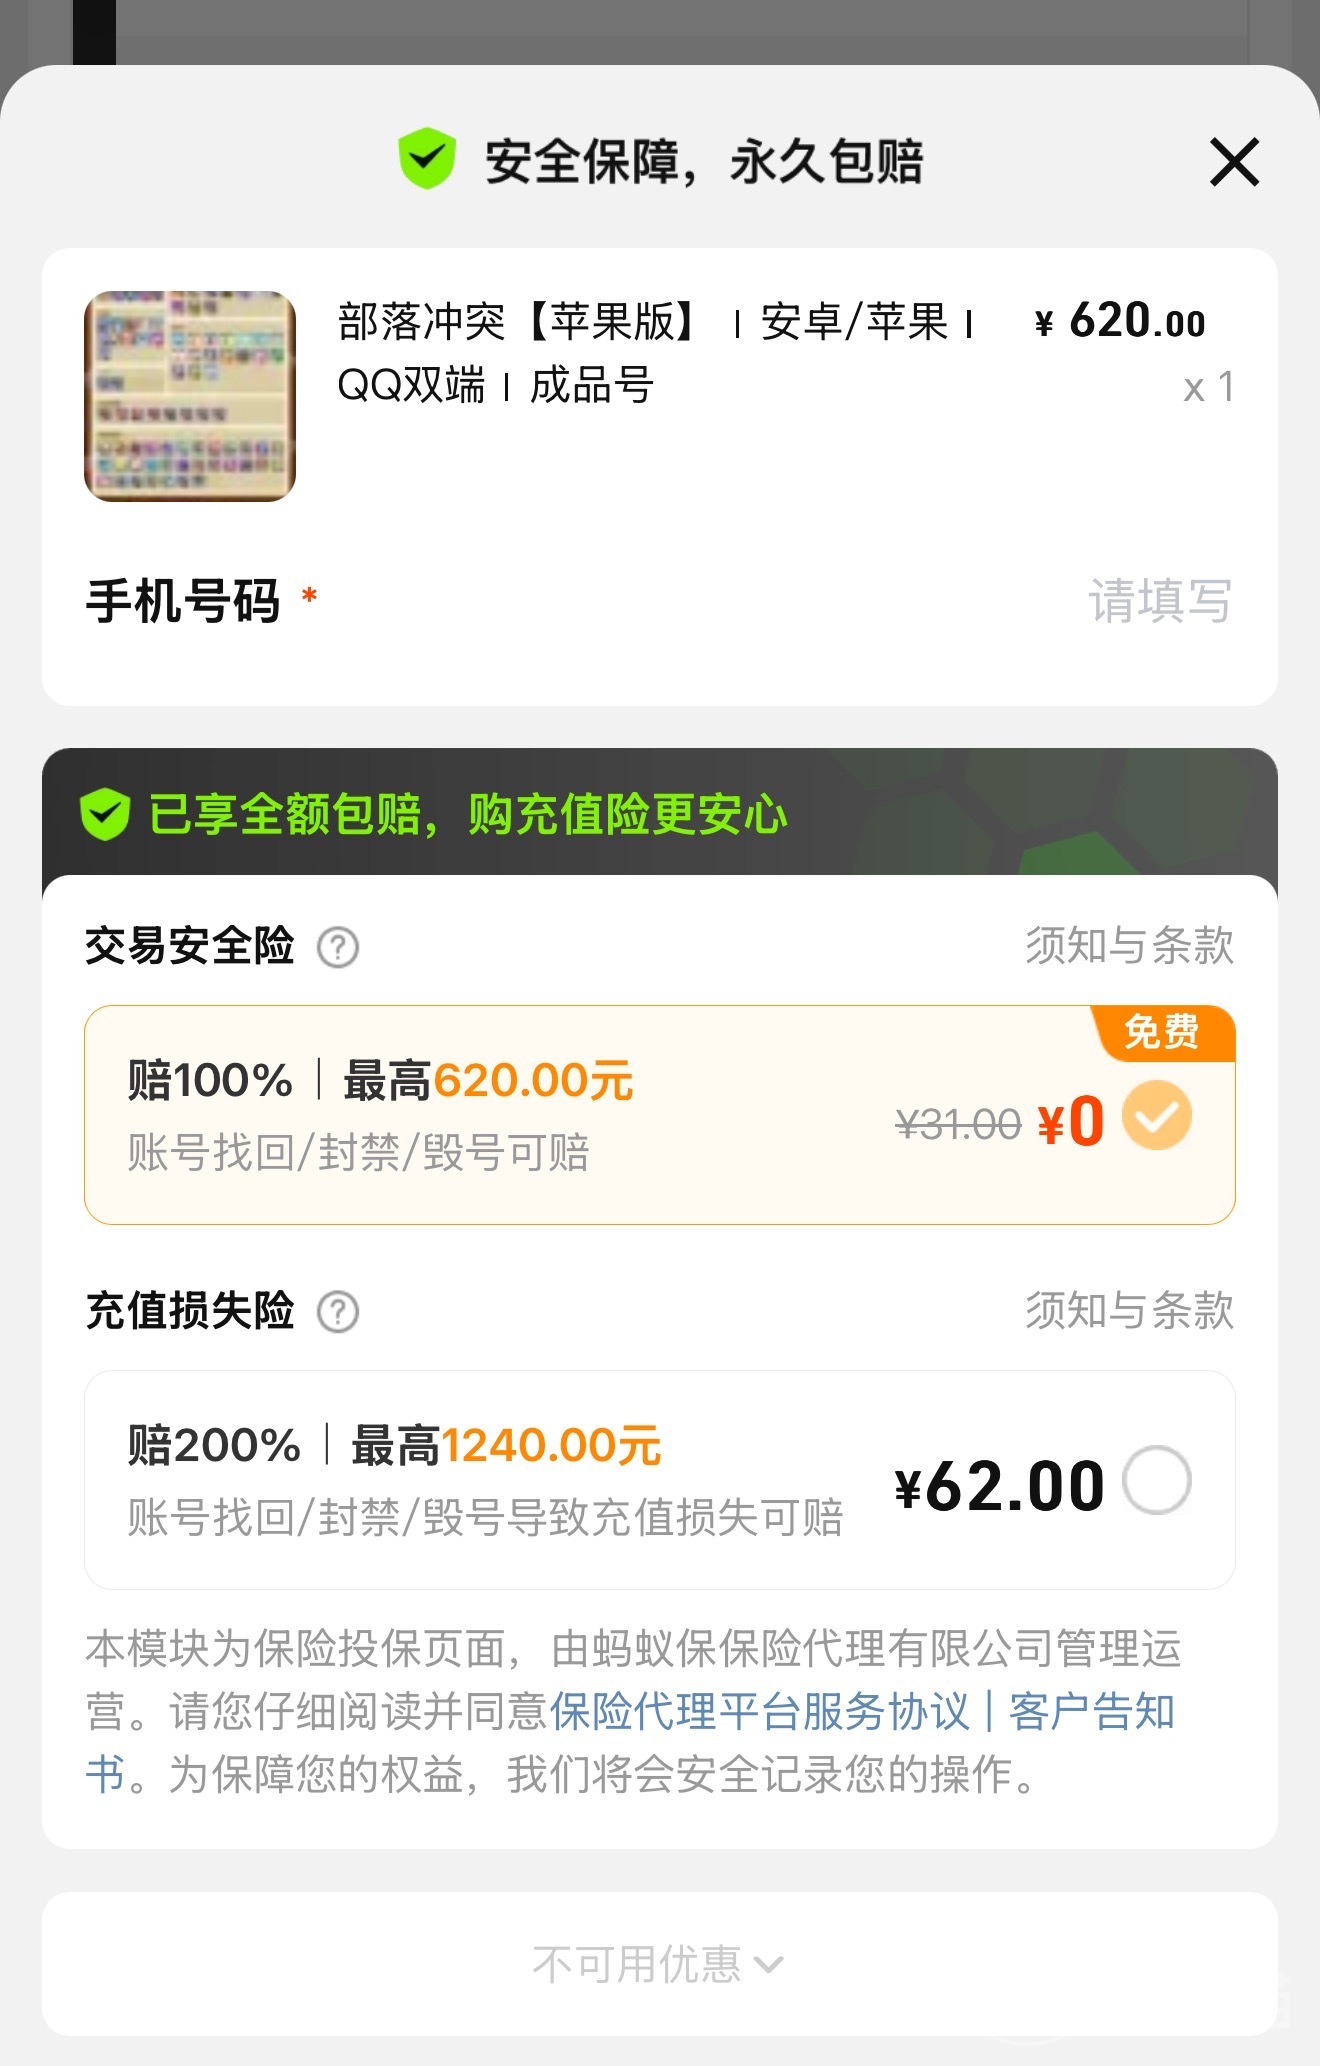This screenshot has height=2066, width=1320.
Task: Close the security guarantee popup
Action: (1234, 162)
